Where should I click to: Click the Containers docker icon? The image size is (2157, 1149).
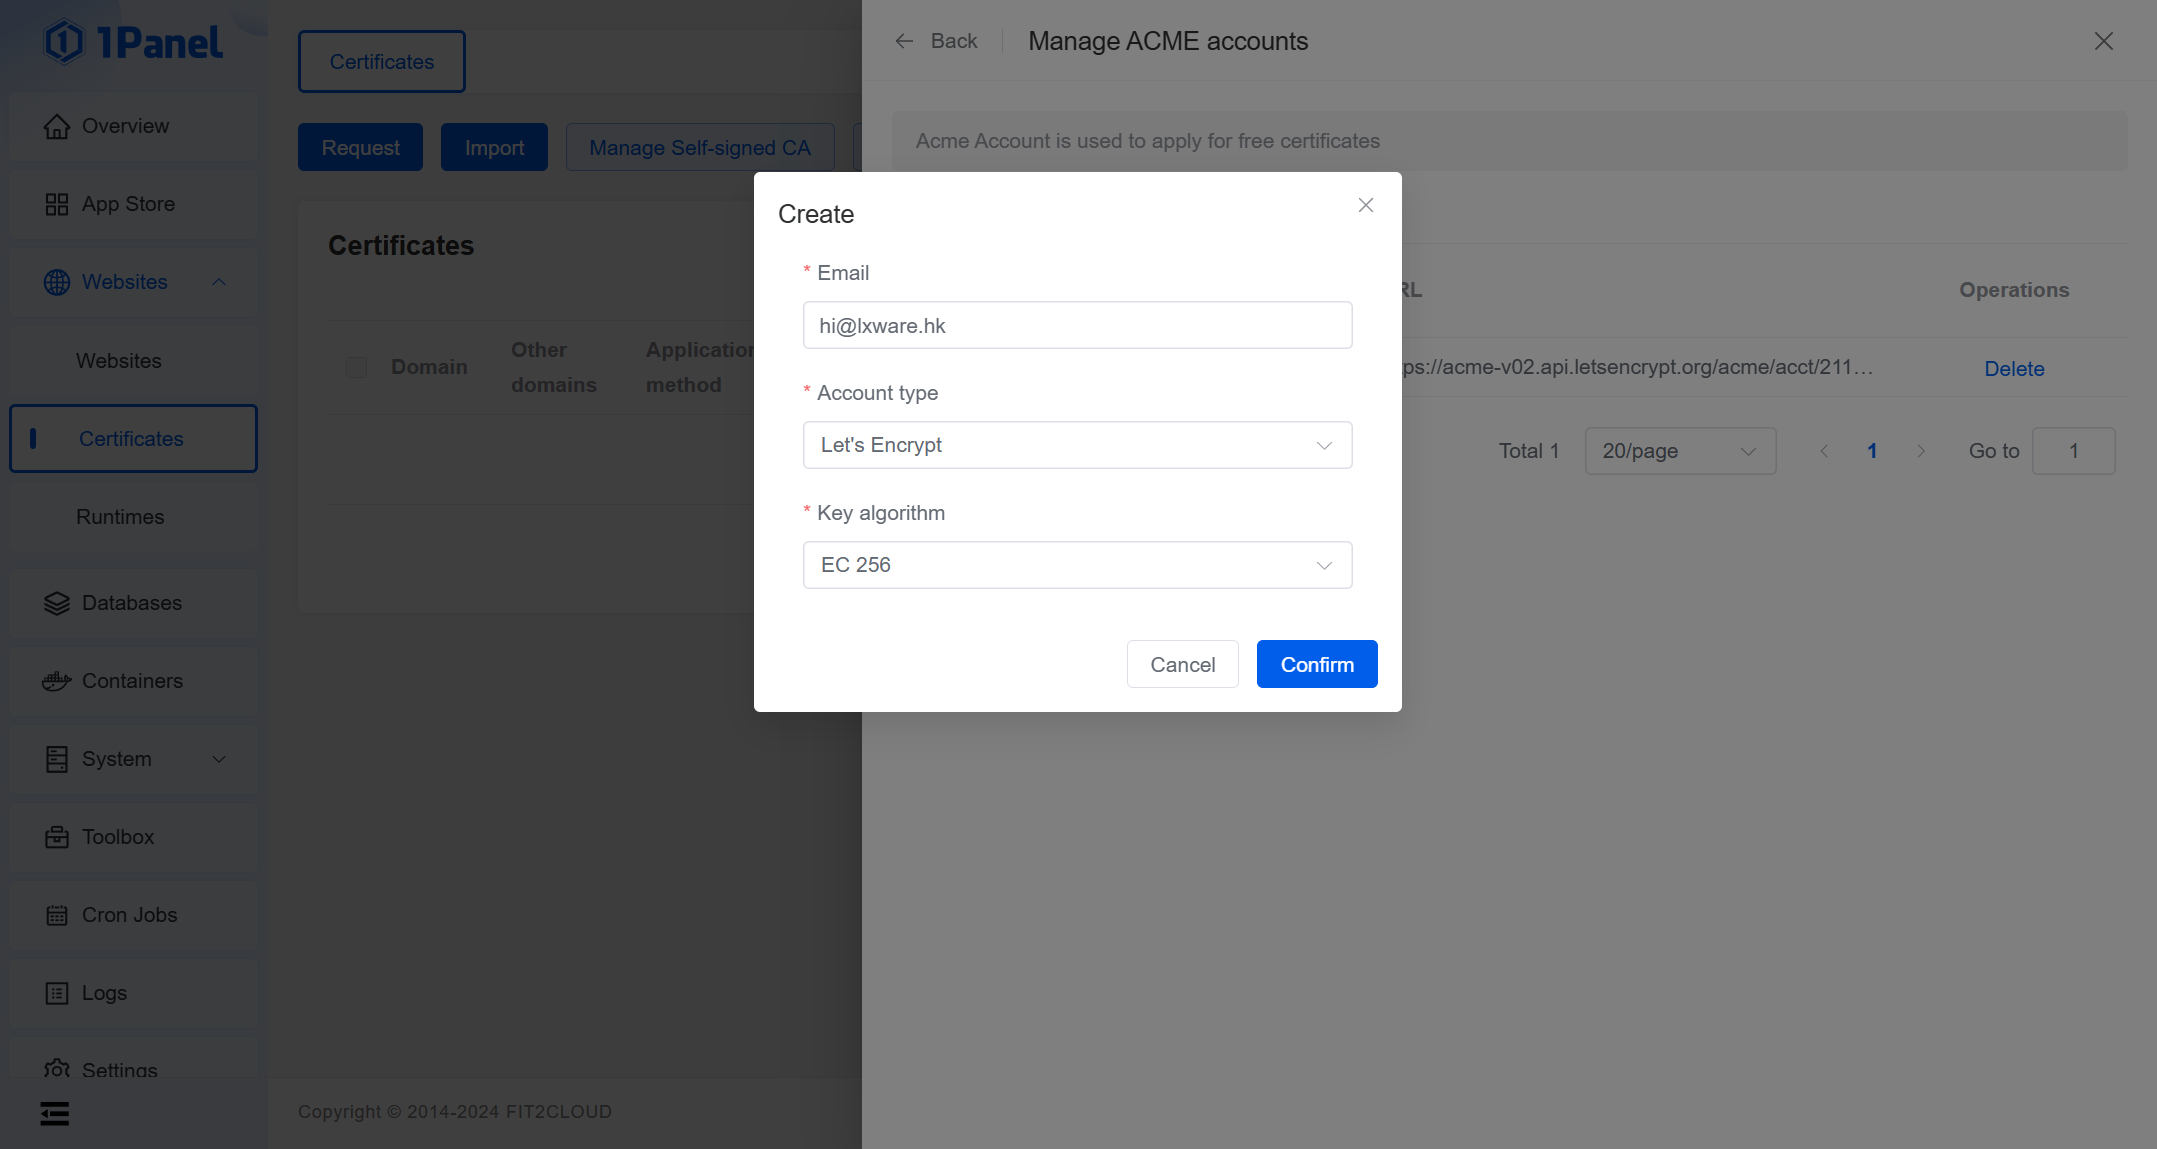(x=57, y=682)
